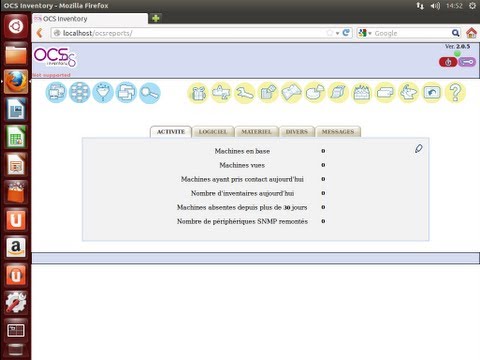Viewport: 480px width, 360px height.
Task: Click the browser reload button
Action: (346, 33)
